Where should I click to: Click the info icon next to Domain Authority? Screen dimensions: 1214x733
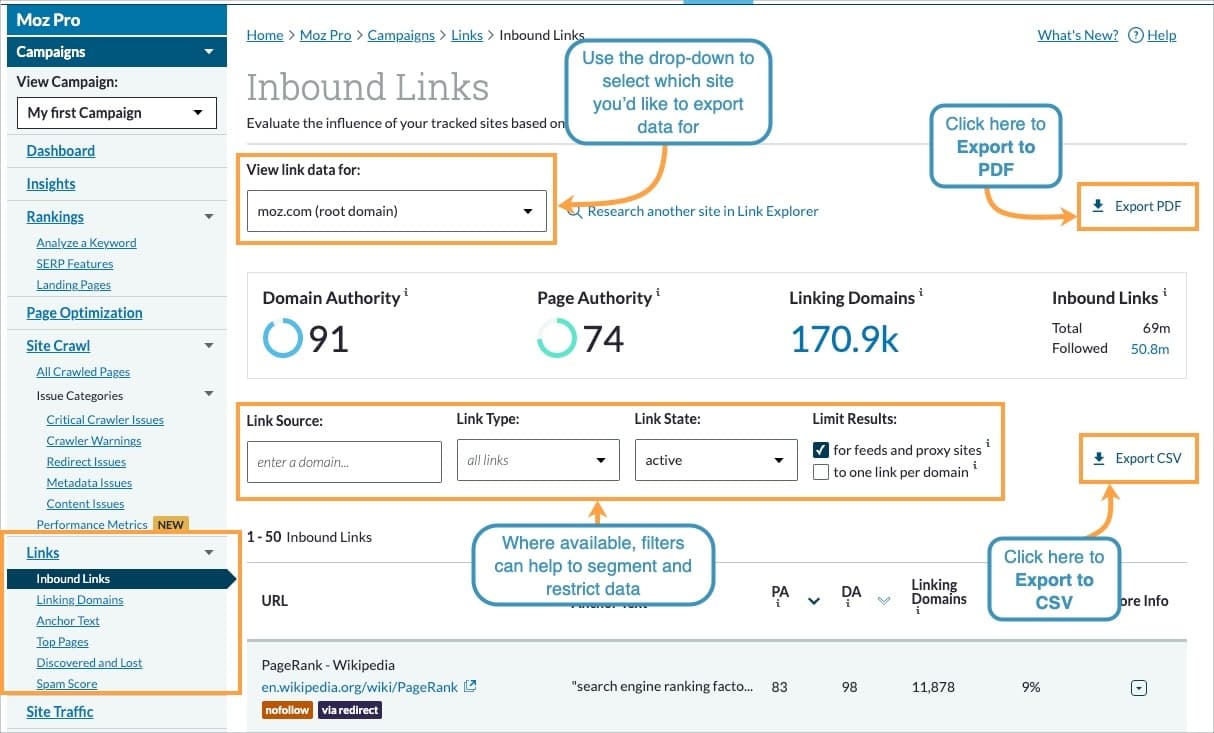pos(405,292)
